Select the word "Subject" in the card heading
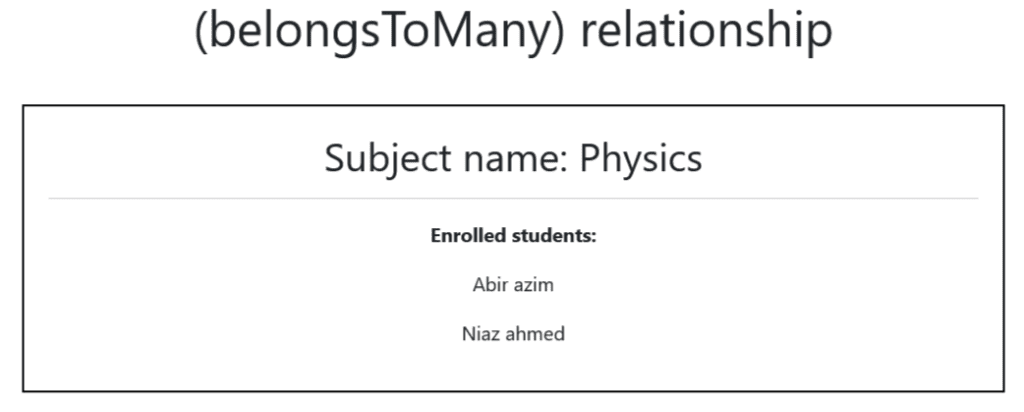Viewport: 1024px width, 412px height. pos(388,158)
